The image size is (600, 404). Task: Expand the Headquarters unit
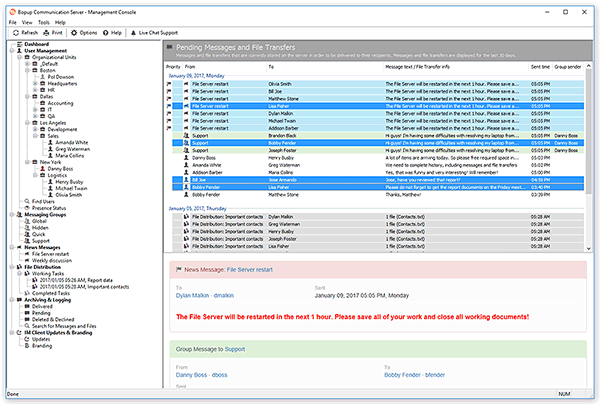pyautogui.click(x=35, y=83)
